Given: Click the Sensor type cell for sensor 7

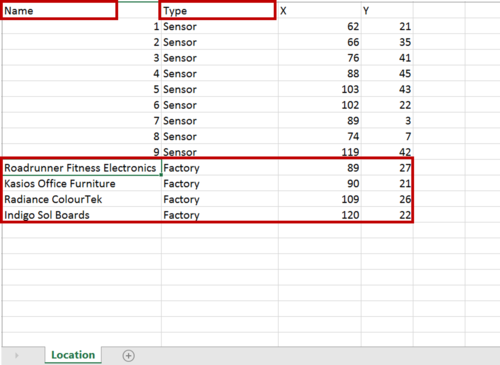Looking at the screenshot, I should coord(220,120).
